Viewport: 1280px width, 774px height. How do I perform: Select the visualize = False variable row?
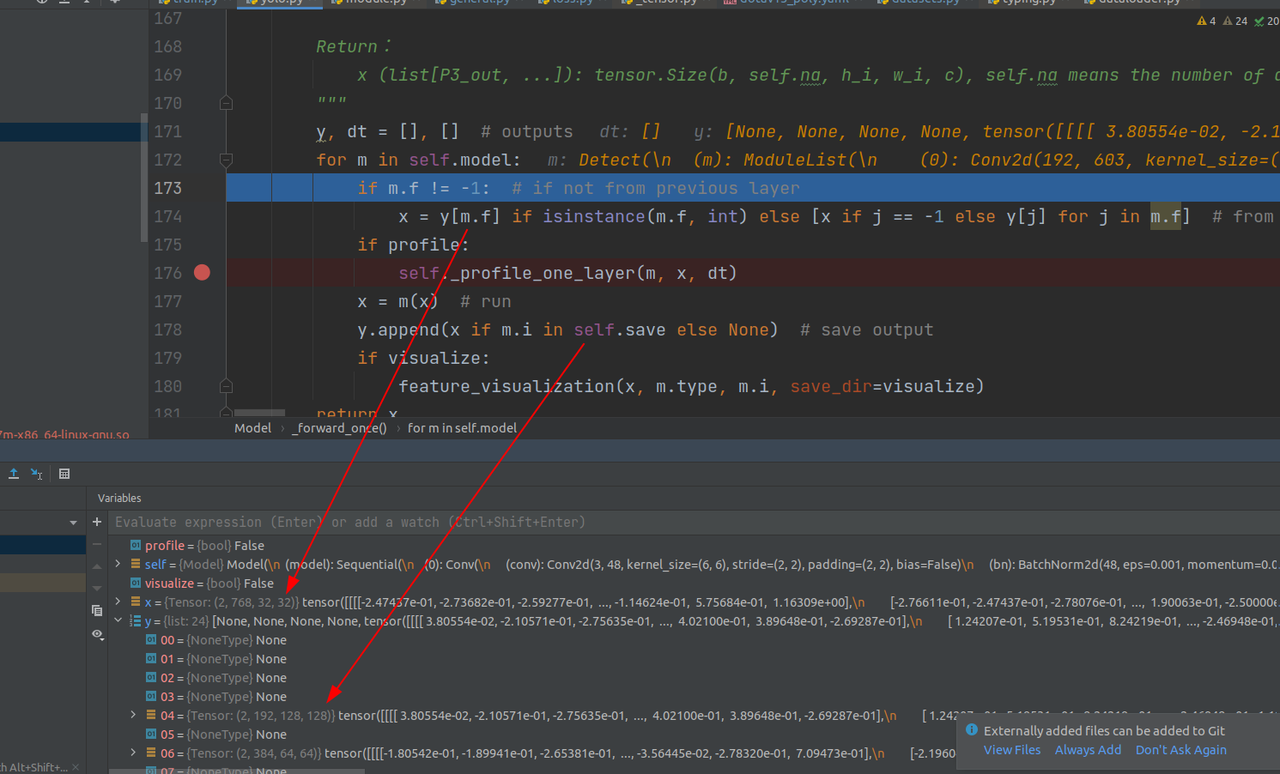coord(695,583)
